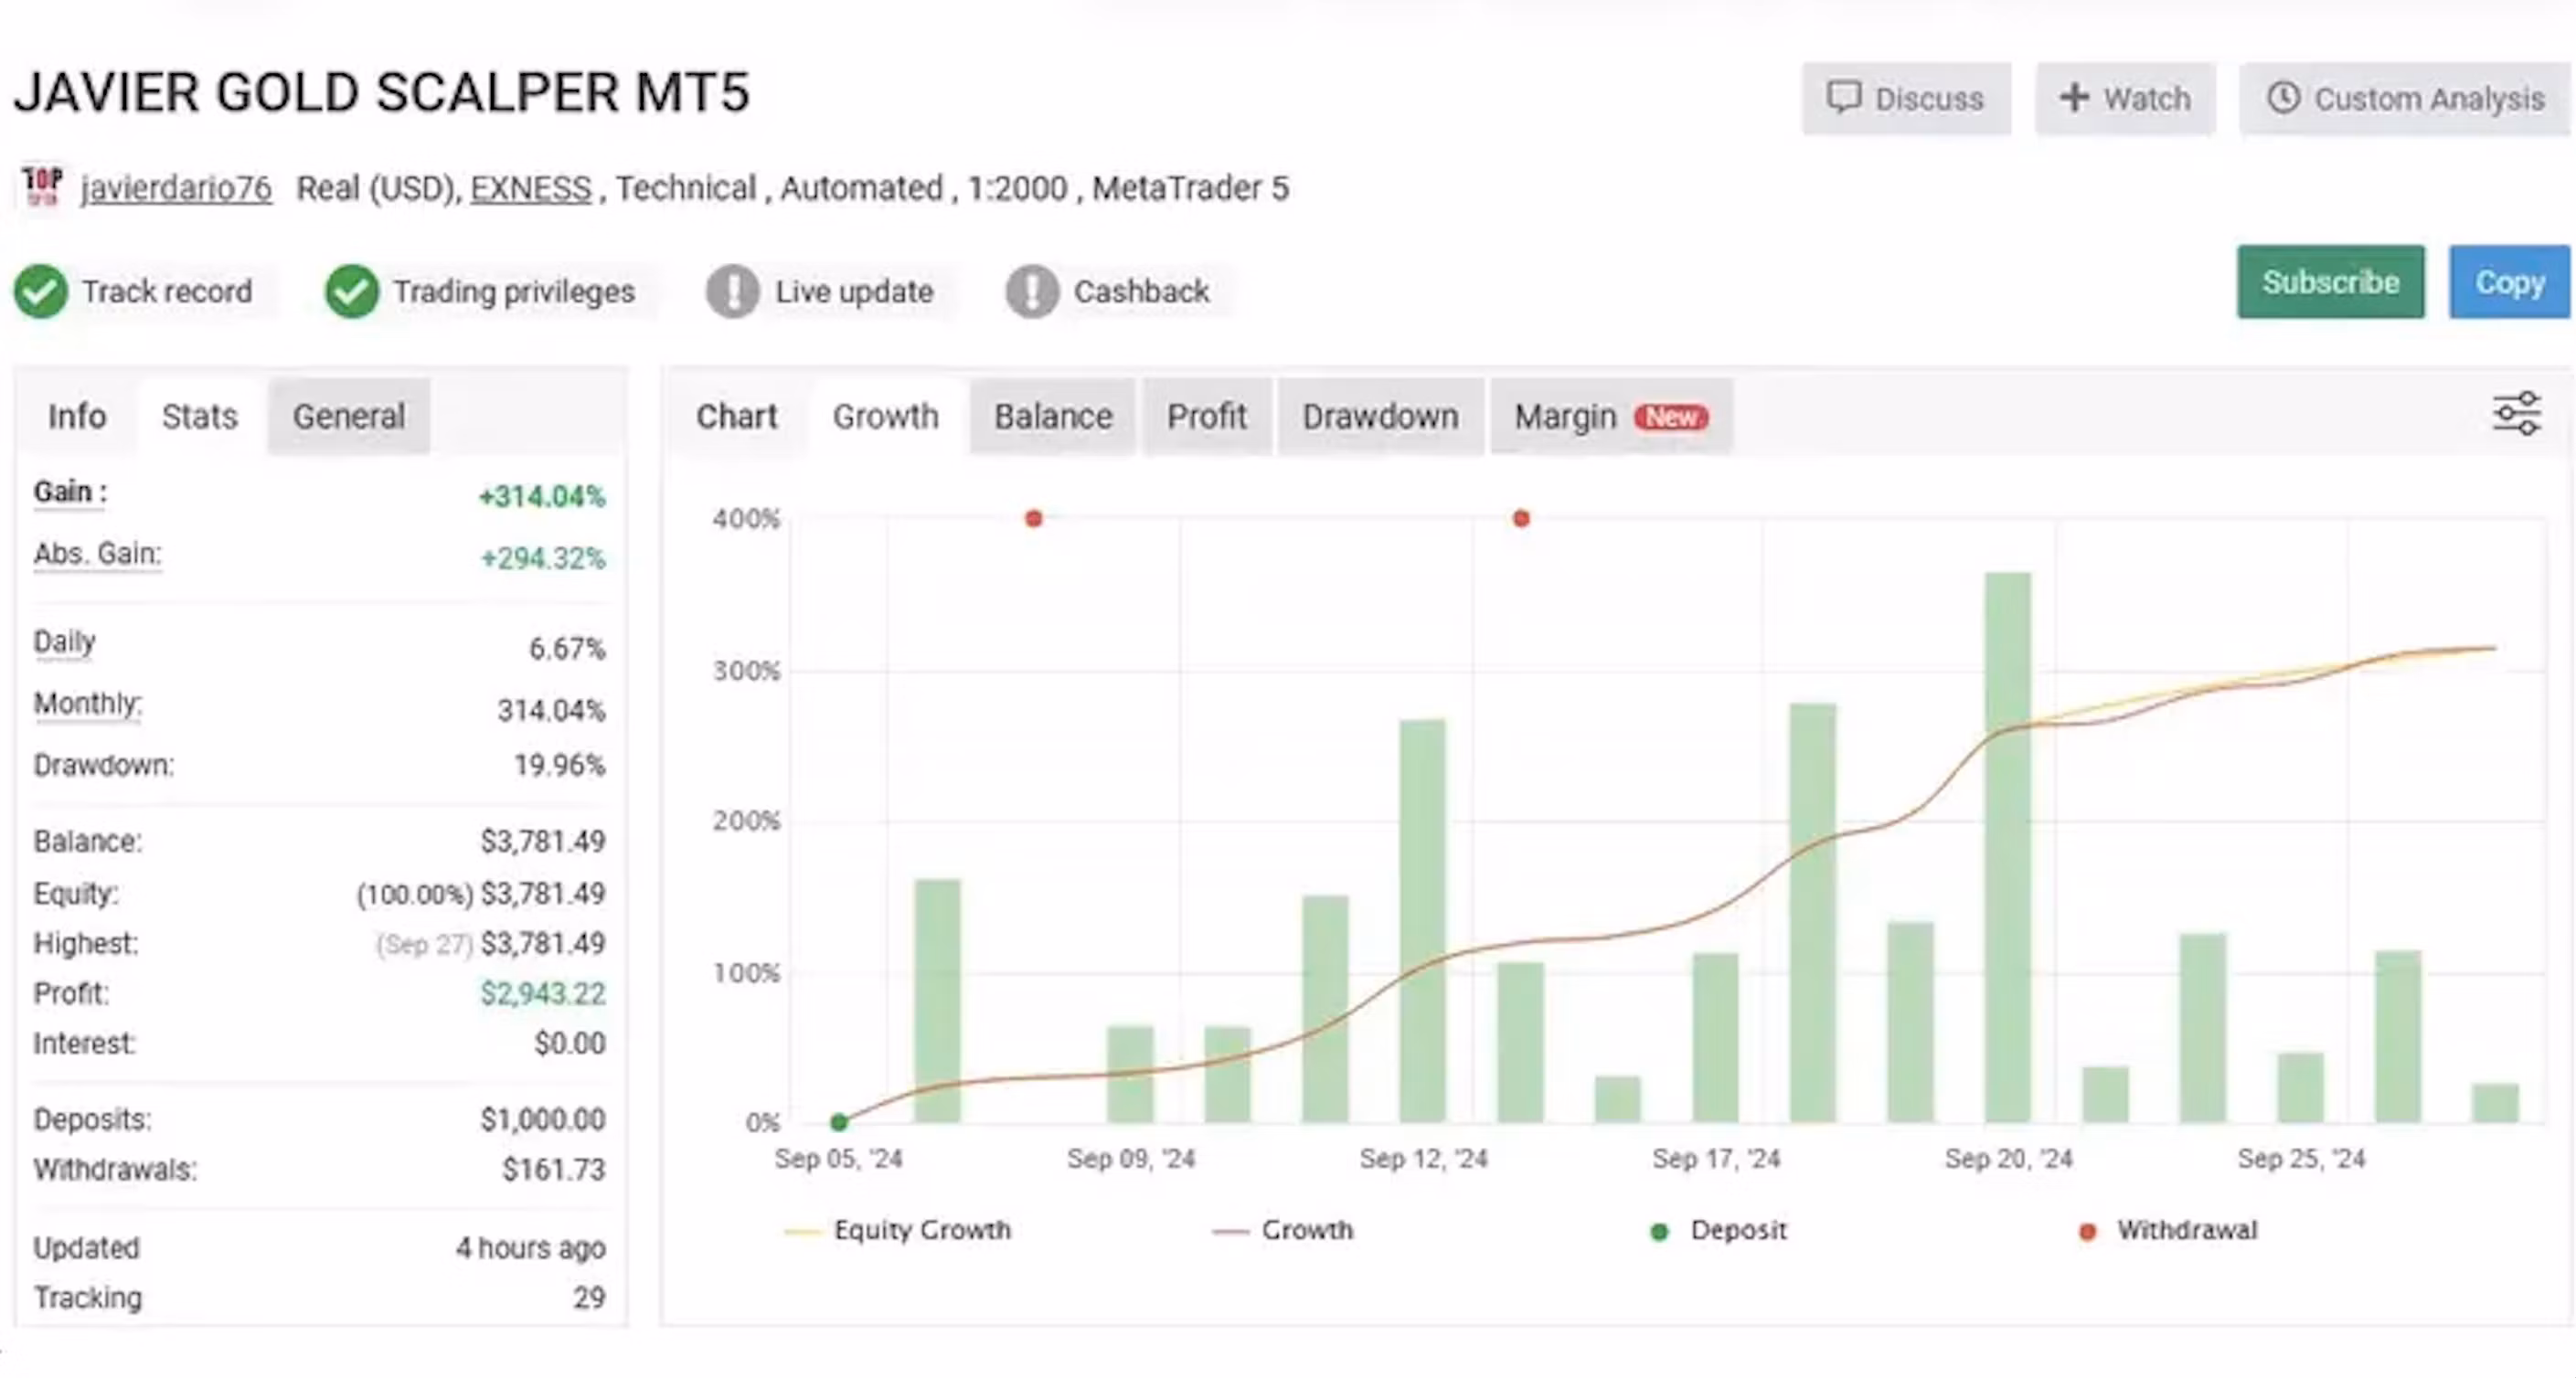This screenshot has height=1378, width=2576.
Task: Toggle Withdrawal legend series
Action: (2168, 1230)
